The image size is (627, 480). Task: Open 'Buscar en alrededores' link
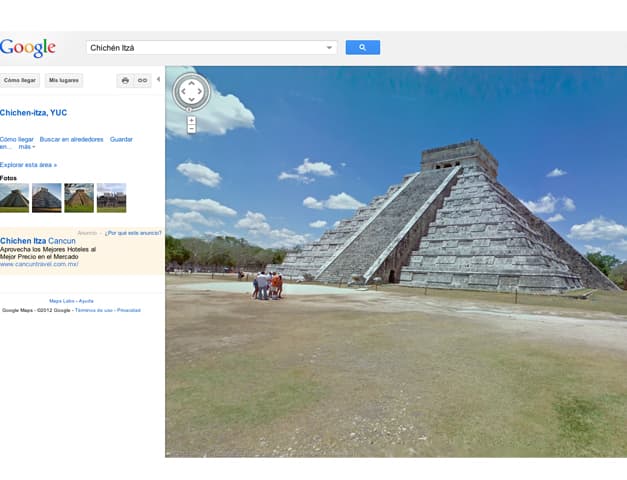point(71,139)
